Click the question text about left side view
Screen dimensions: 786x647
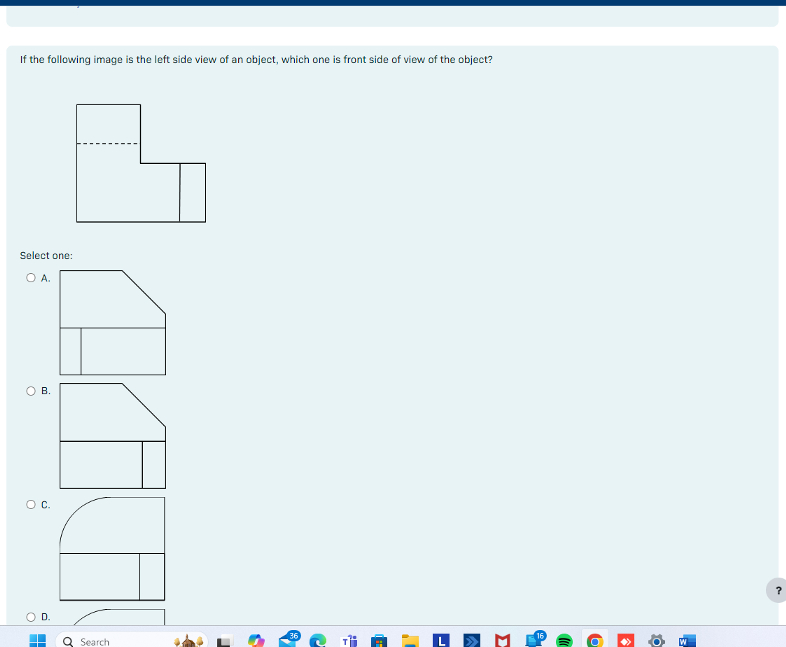[x=256, y=60]
